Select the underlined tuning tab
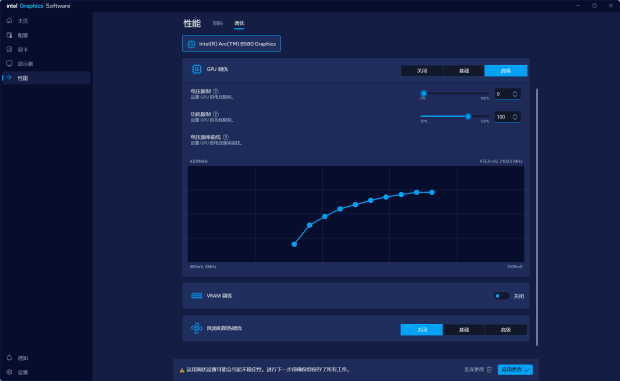Screen dimensions: 620x381 pyautogui.click(x=239, y=23)
